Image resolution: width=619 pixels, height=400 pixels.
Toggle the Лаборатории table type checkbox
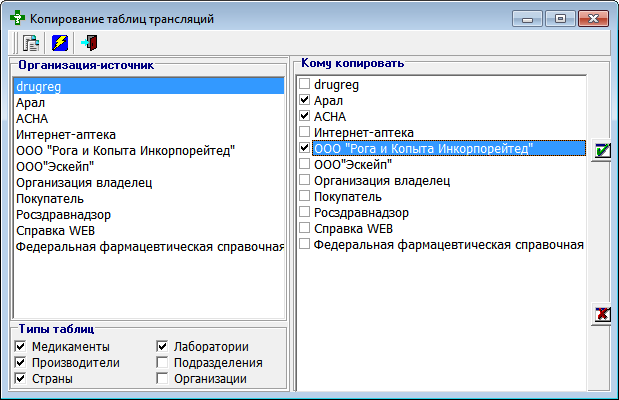point(162,346)
